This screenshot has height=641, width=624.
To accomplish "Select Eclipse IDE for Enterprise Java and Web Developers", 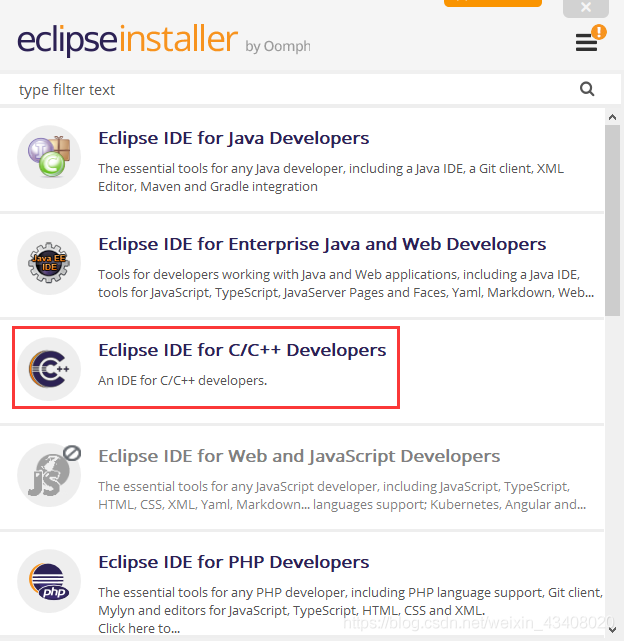I will point(322,244).
